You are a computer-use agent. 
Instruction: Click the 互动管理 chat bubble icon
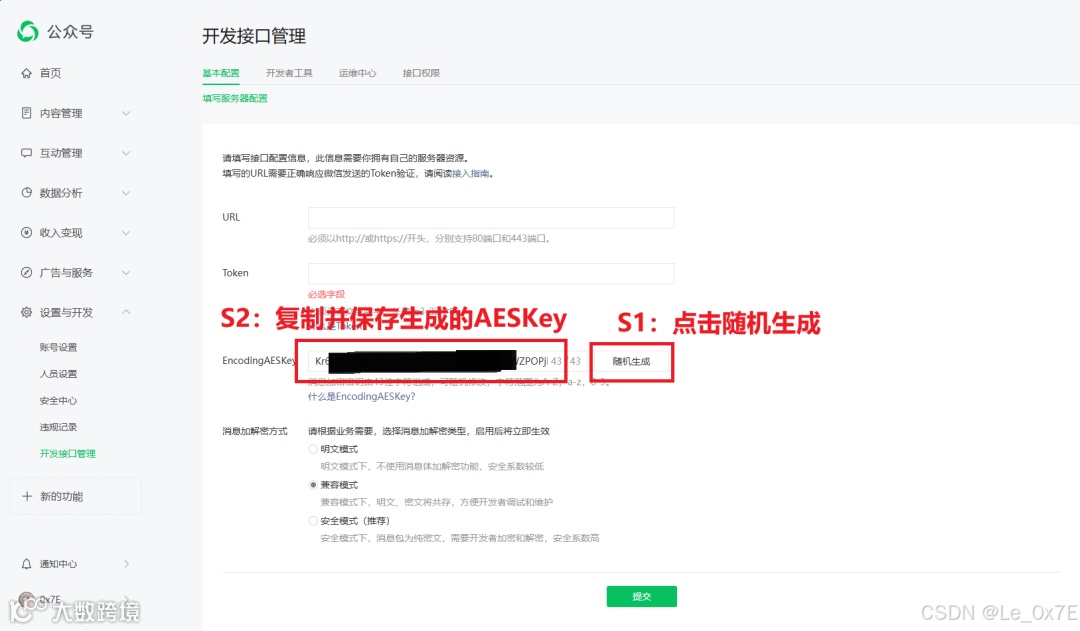pyautogui.click(x=26, y=153)
